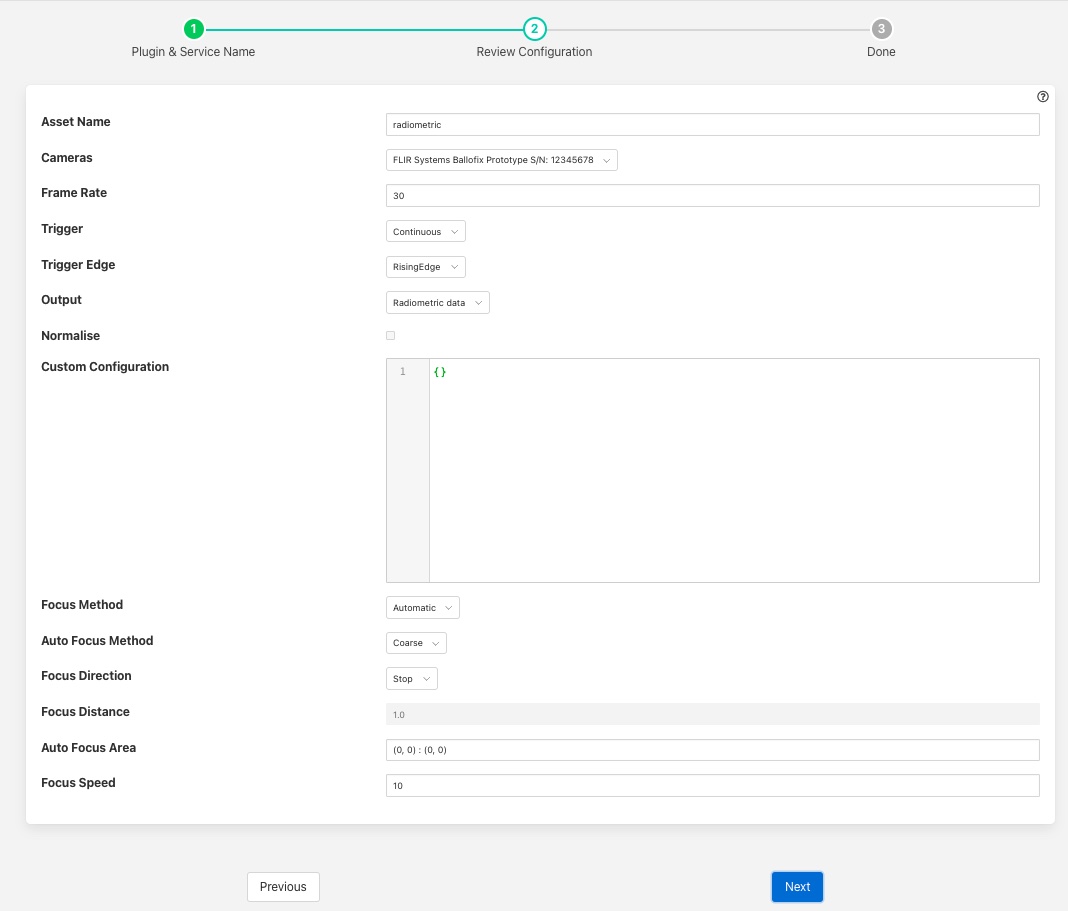The height and width of the screenshot is (911, 1068).
Task: Open the Cameras dropdown
Action: point(501,160)
